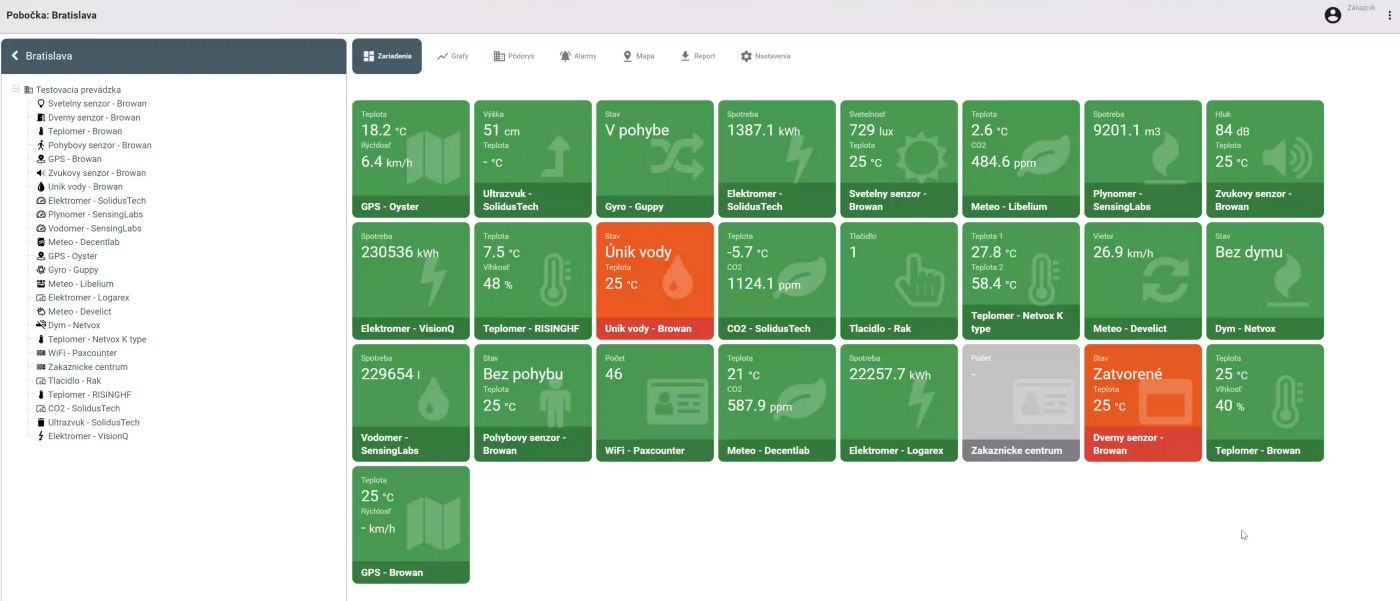Click the Report download tab
The image size is (1400, 601).
click(x=697, y=56)
